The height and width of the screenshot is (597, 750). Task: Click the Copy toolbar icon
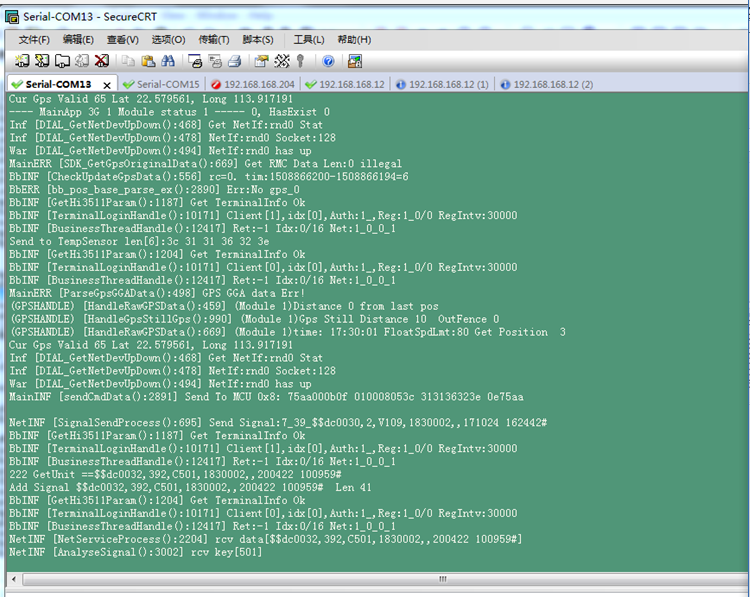(128, 61)
